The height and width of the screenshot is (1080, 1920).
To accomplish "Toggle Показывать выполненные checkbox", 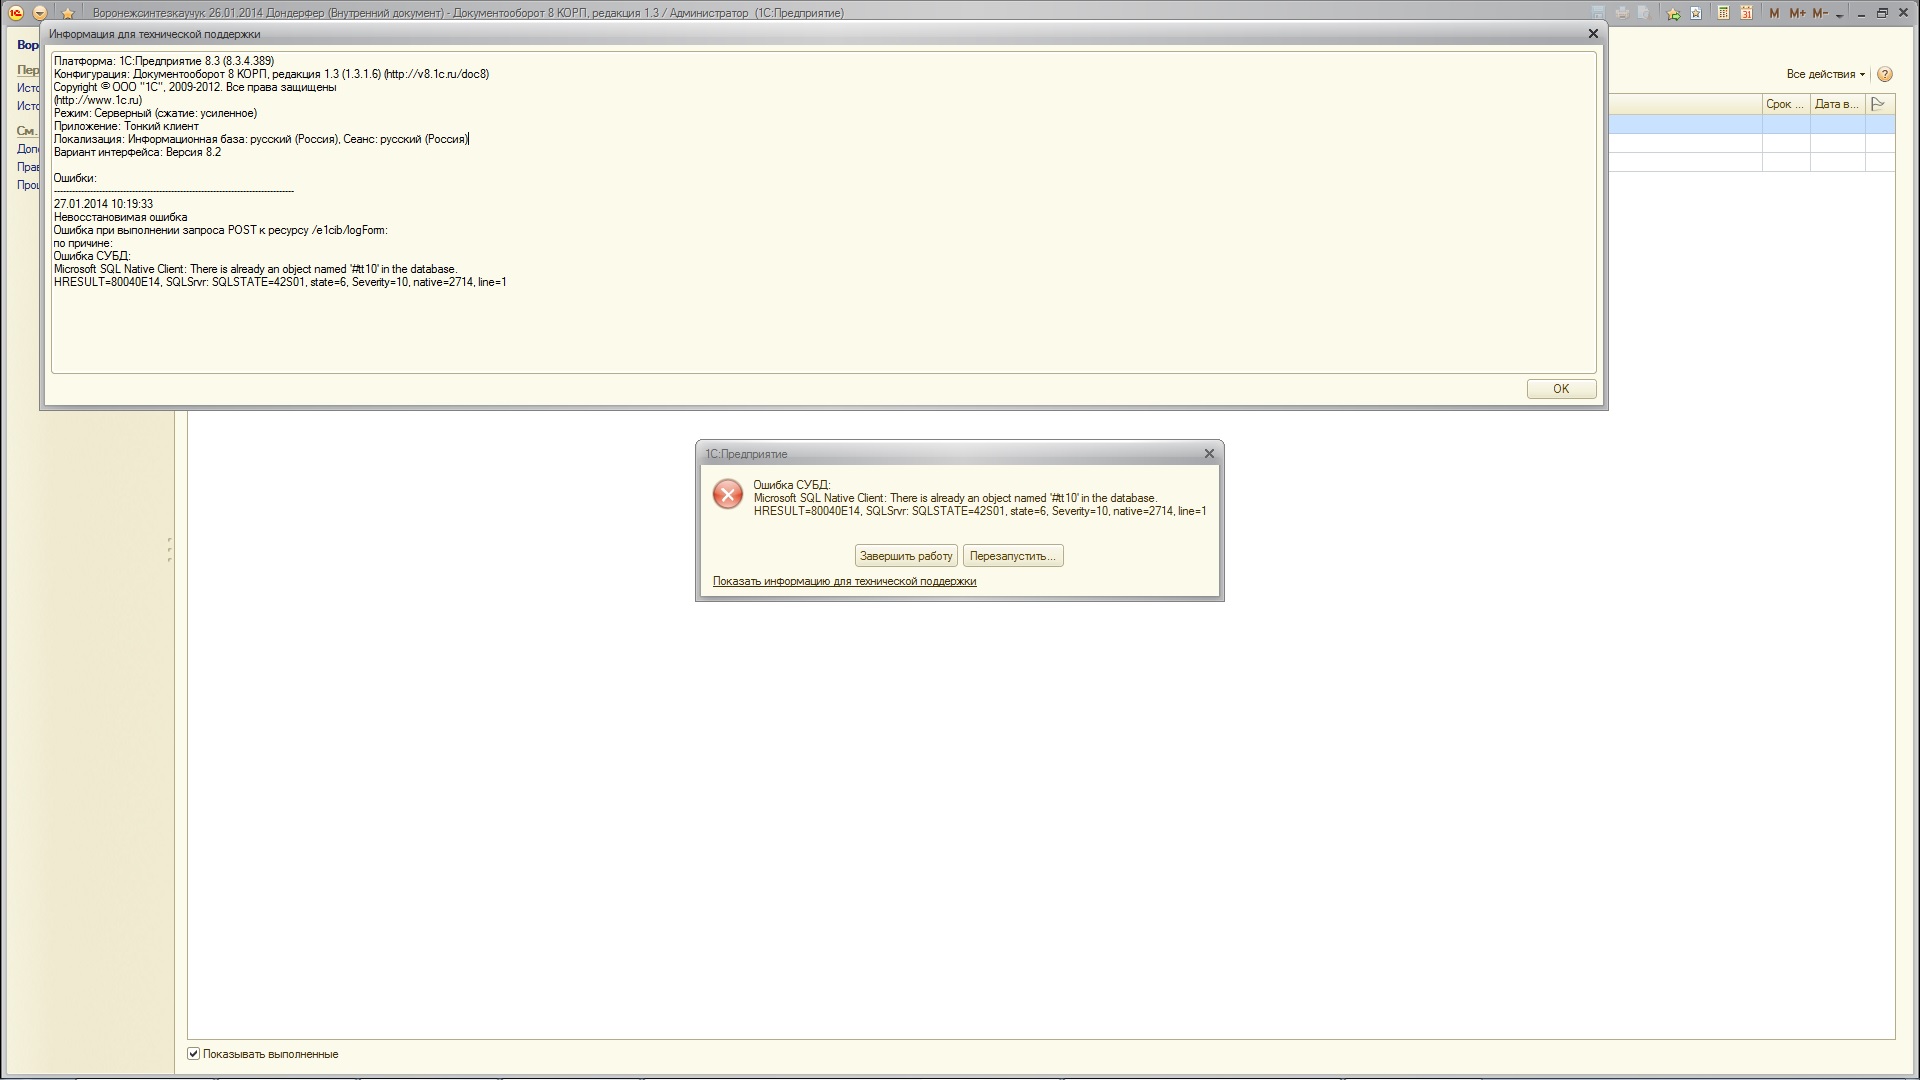I will pos(194,1053).
